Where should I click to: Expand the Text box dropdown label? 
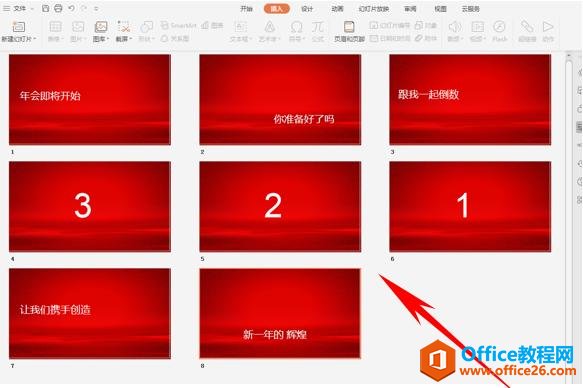point(241,39)
